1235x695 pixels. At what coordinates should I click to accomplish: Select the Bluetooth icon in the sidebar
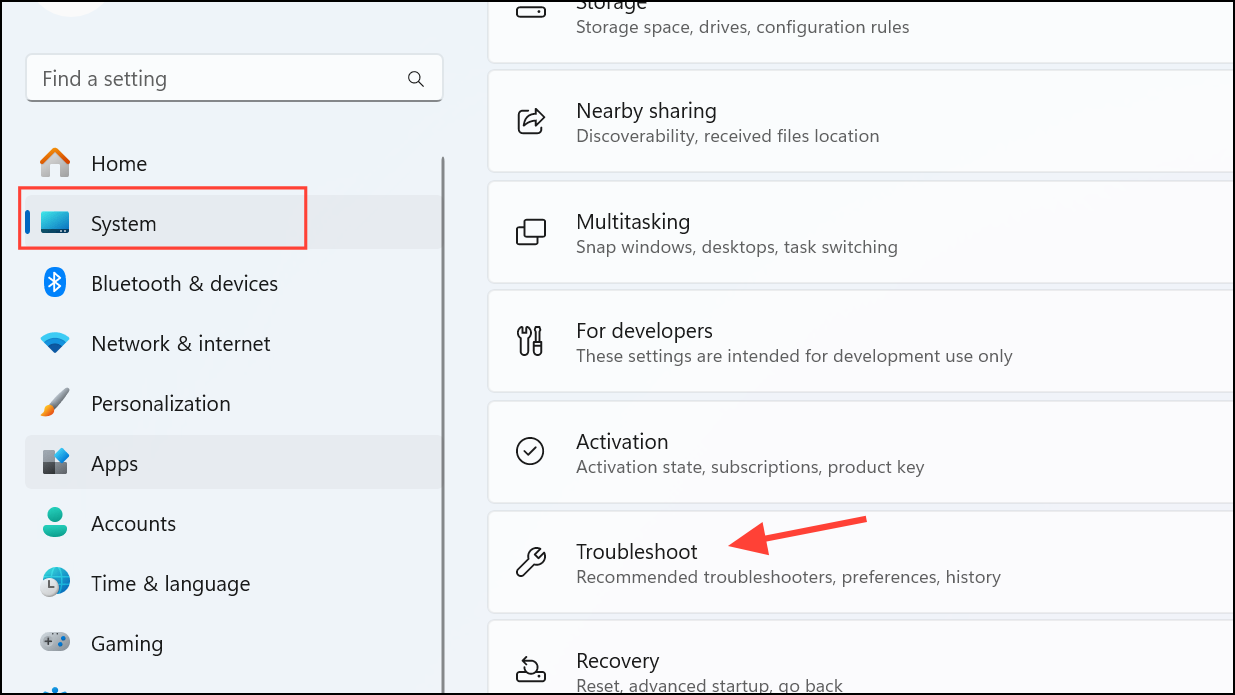(x=54, y=283)
